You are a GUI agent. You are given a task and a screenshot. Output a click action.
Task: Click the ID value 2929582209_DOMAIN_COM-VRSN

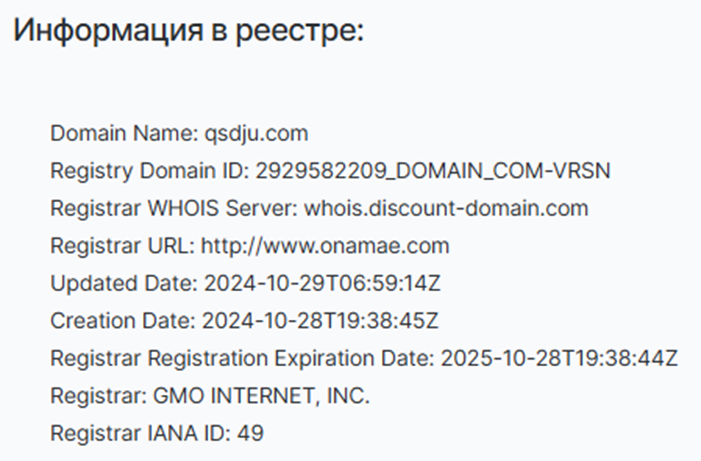coord(432,171)
